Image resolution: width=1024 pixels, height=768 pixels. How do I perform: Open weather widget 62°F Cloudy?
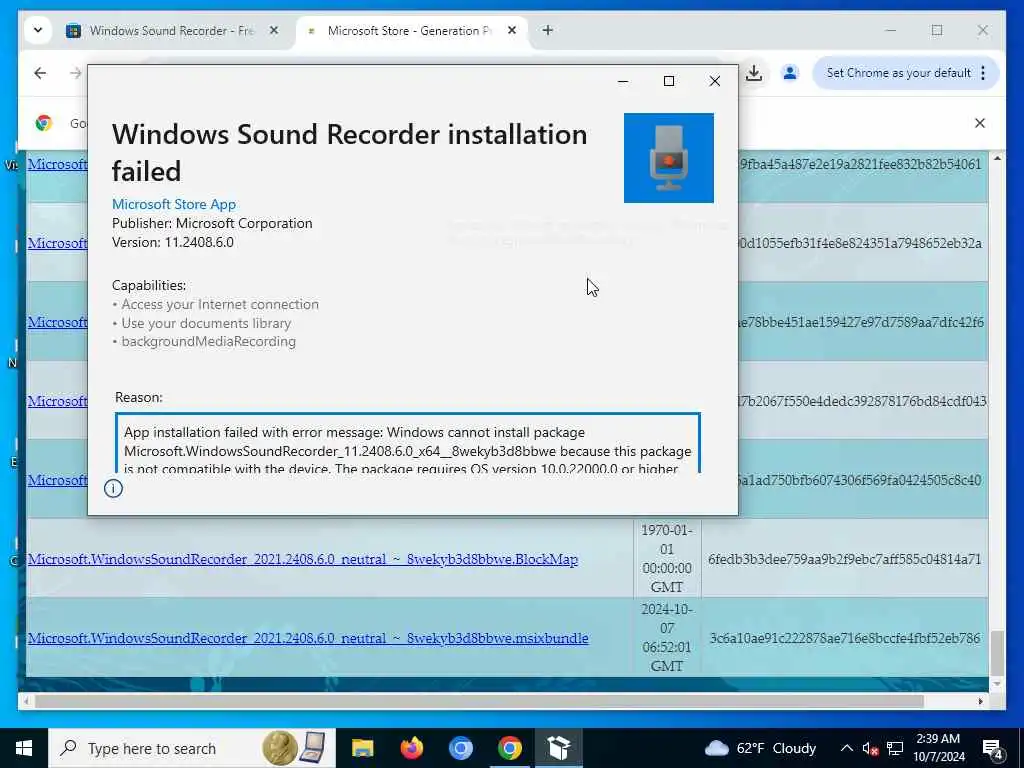click(x=761, y=748)
